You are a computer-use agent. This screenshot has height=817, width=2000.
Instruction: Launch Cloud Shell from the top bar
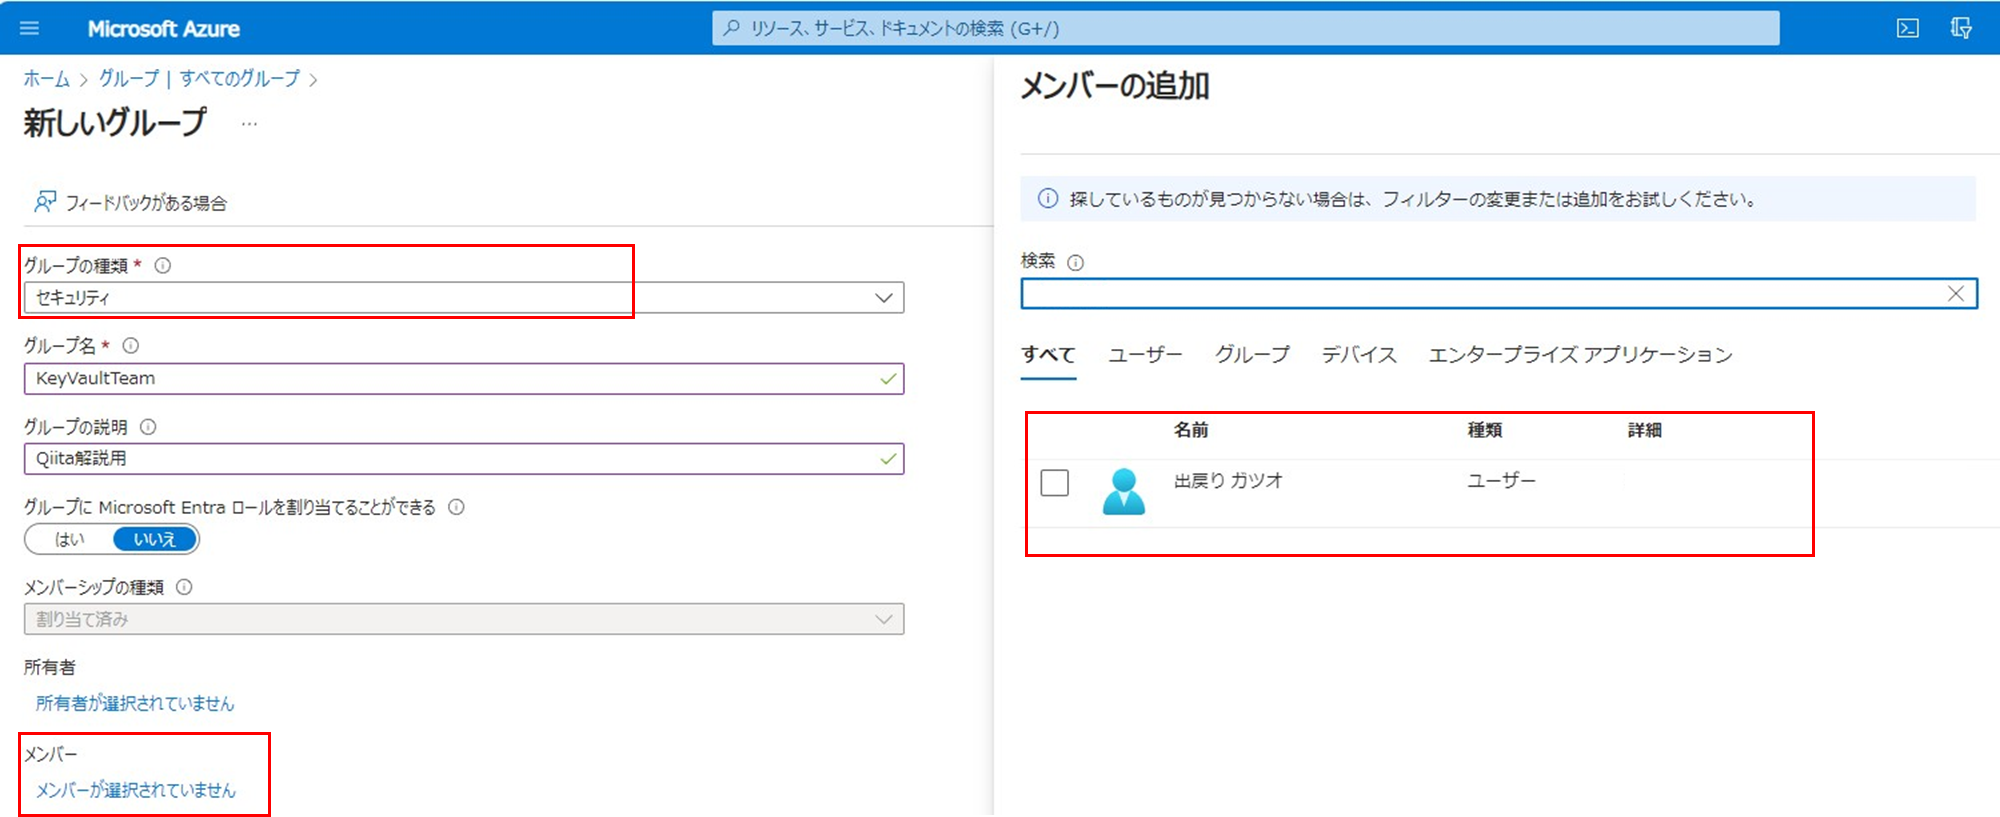click(x=1908, y=28)
